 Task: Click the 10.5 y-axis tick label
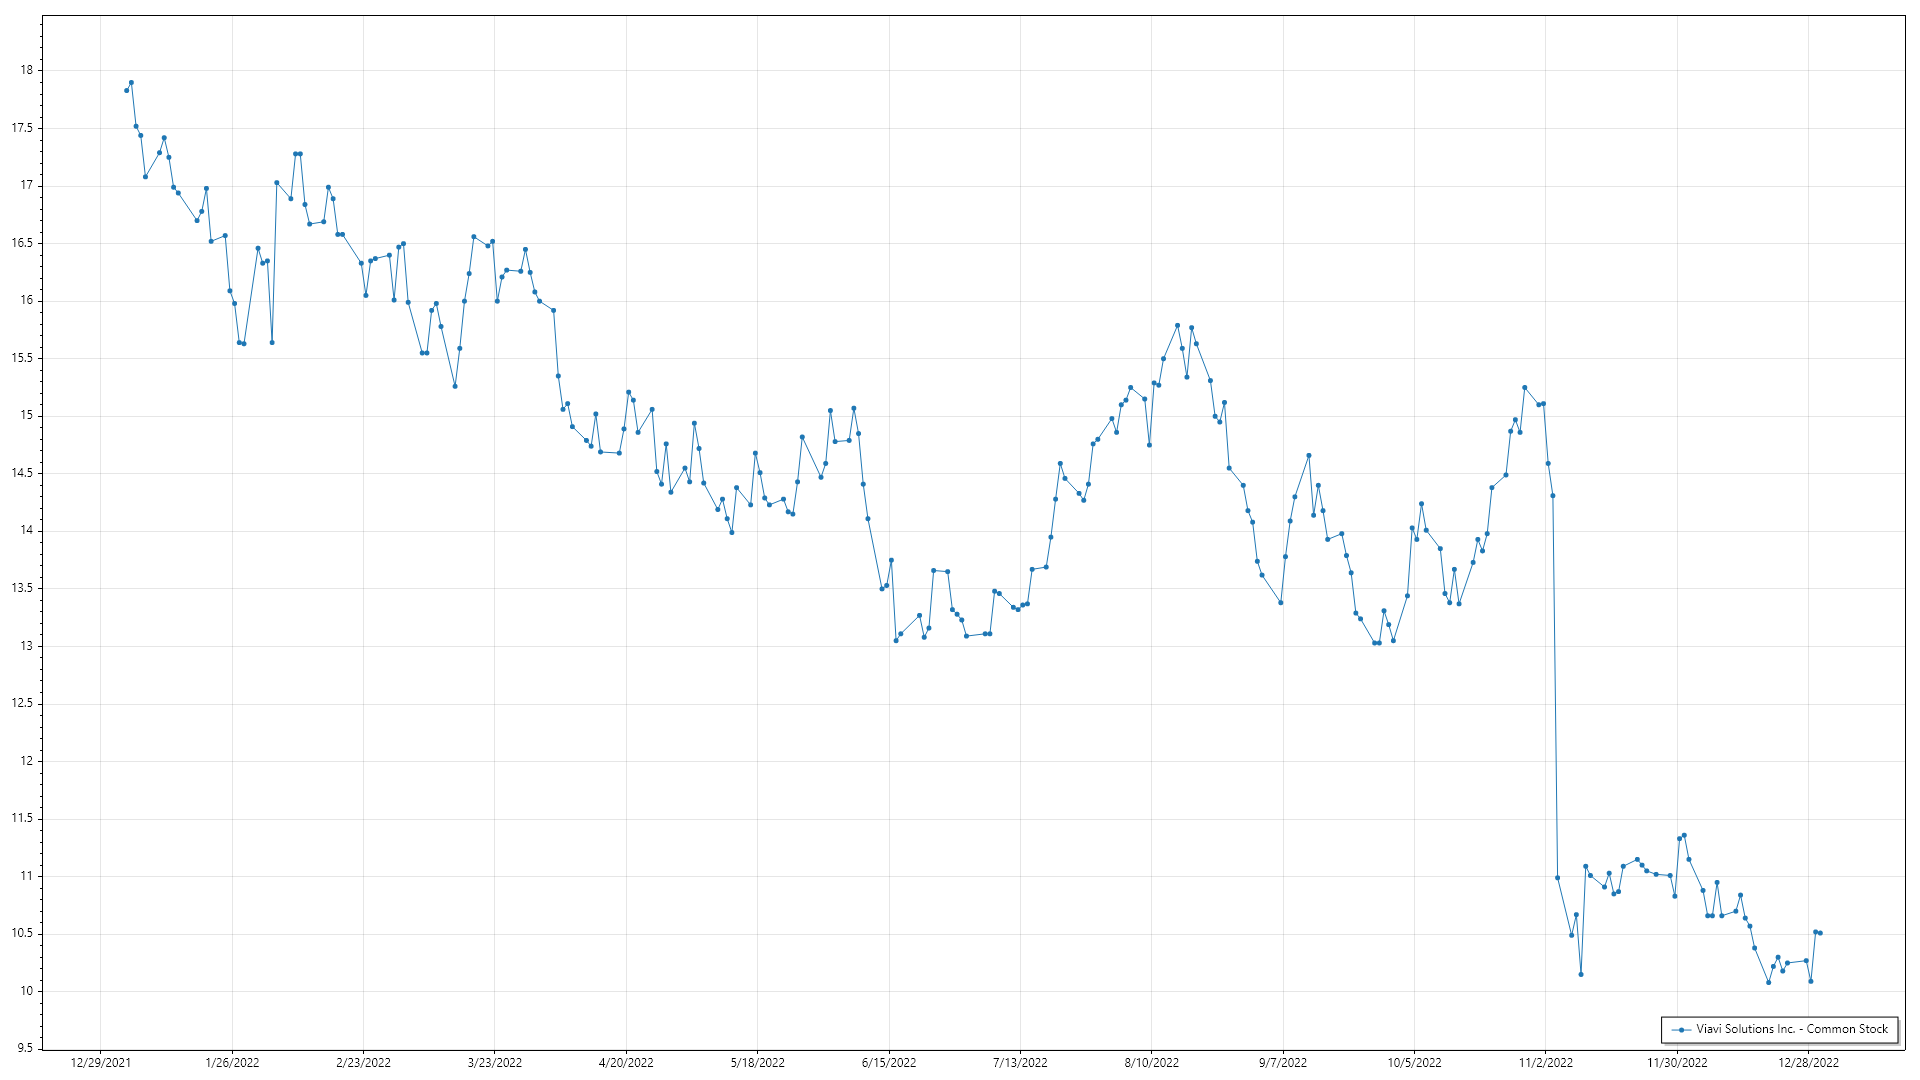point(22,933)
